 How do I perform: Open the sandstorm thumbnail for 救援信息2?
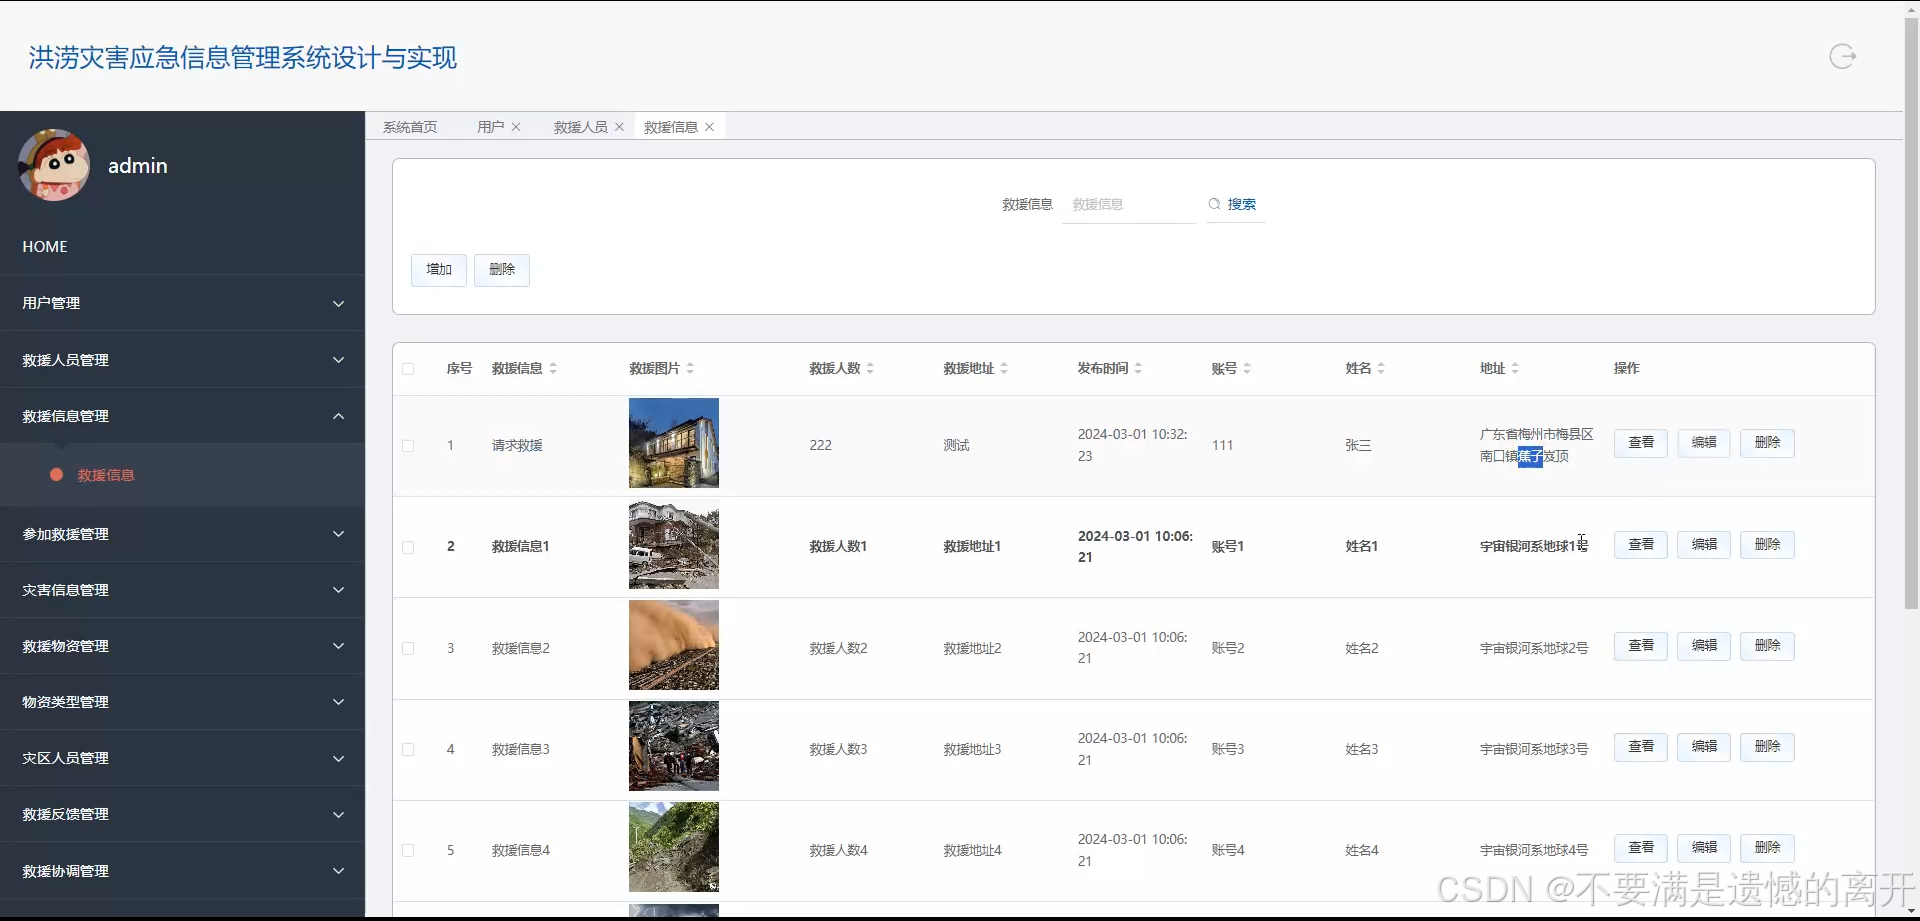[673, 646]
